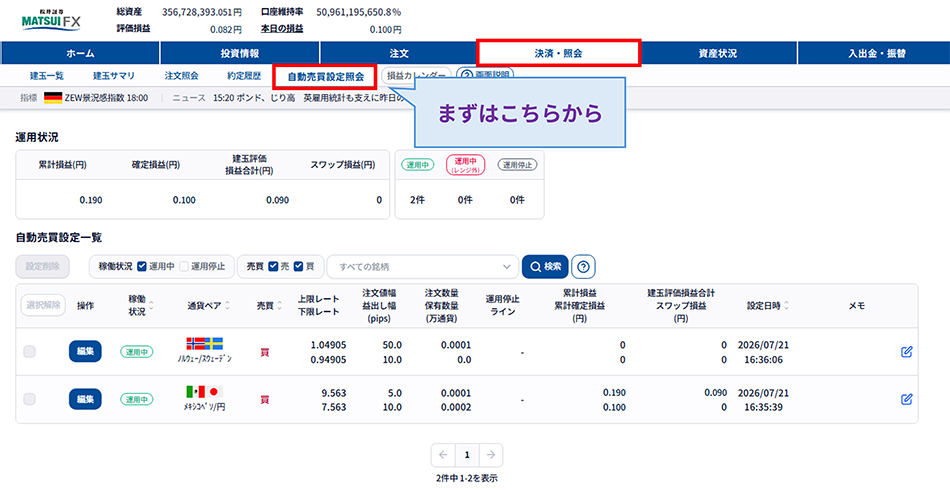Go to next page arrow
950x490 pixels.
click(x=491, y=455)
